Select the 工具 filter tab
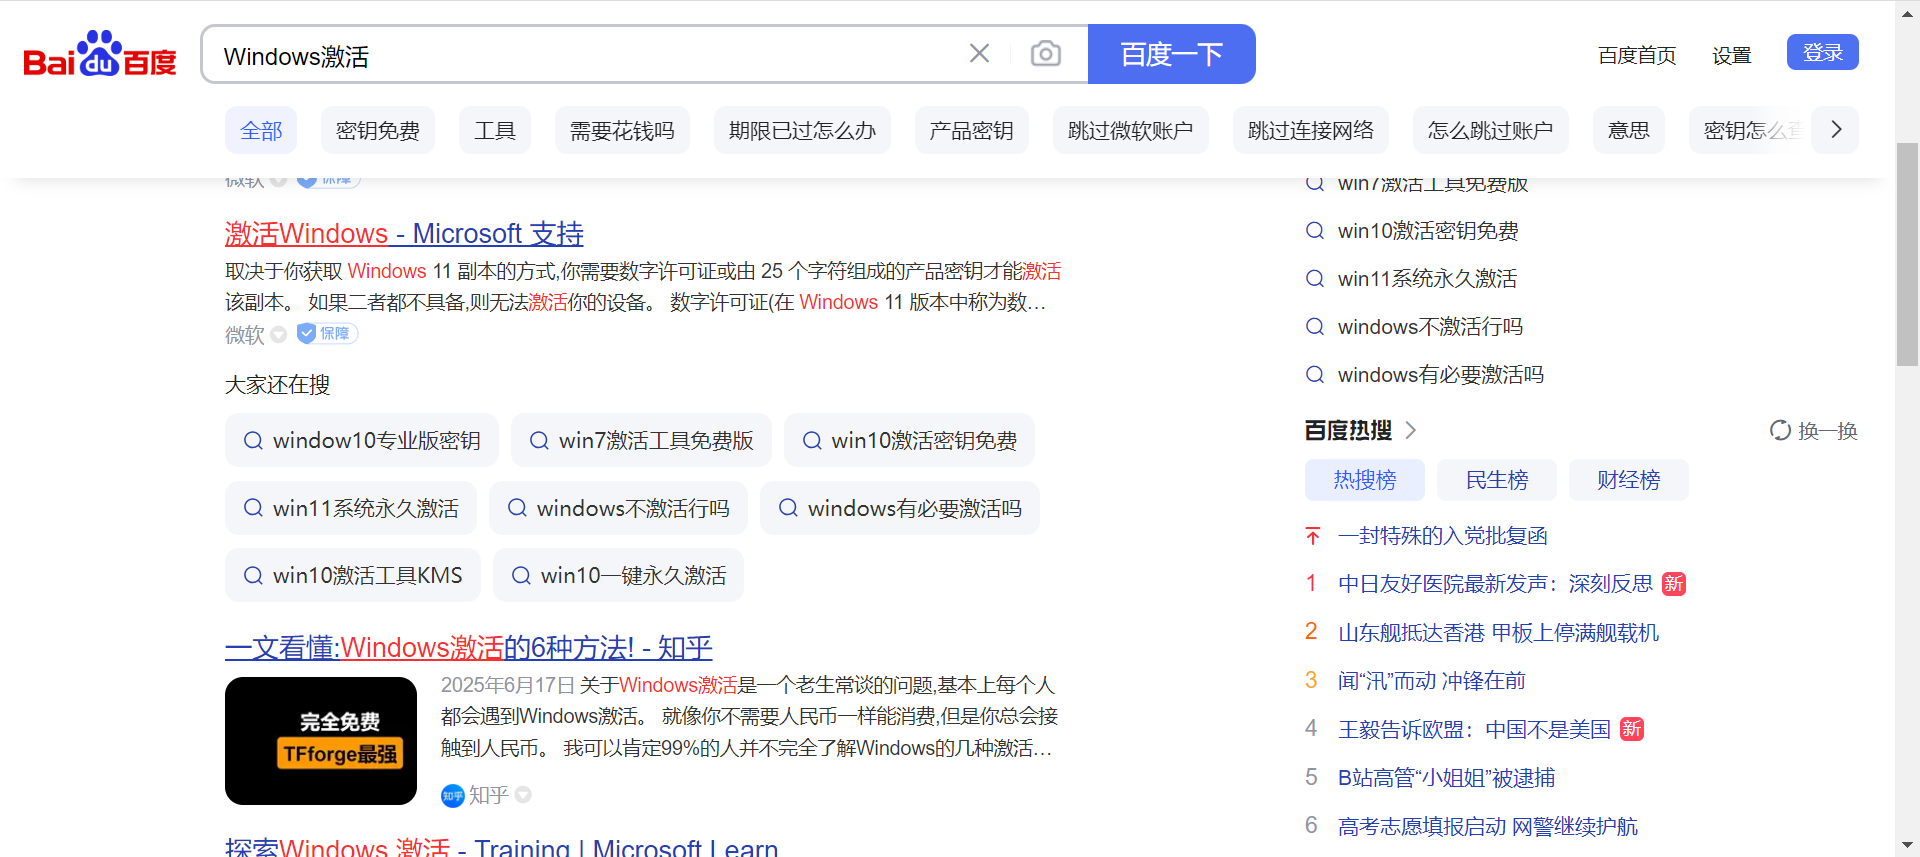Viewport: 1920px width, 857px height. [494, 130]
